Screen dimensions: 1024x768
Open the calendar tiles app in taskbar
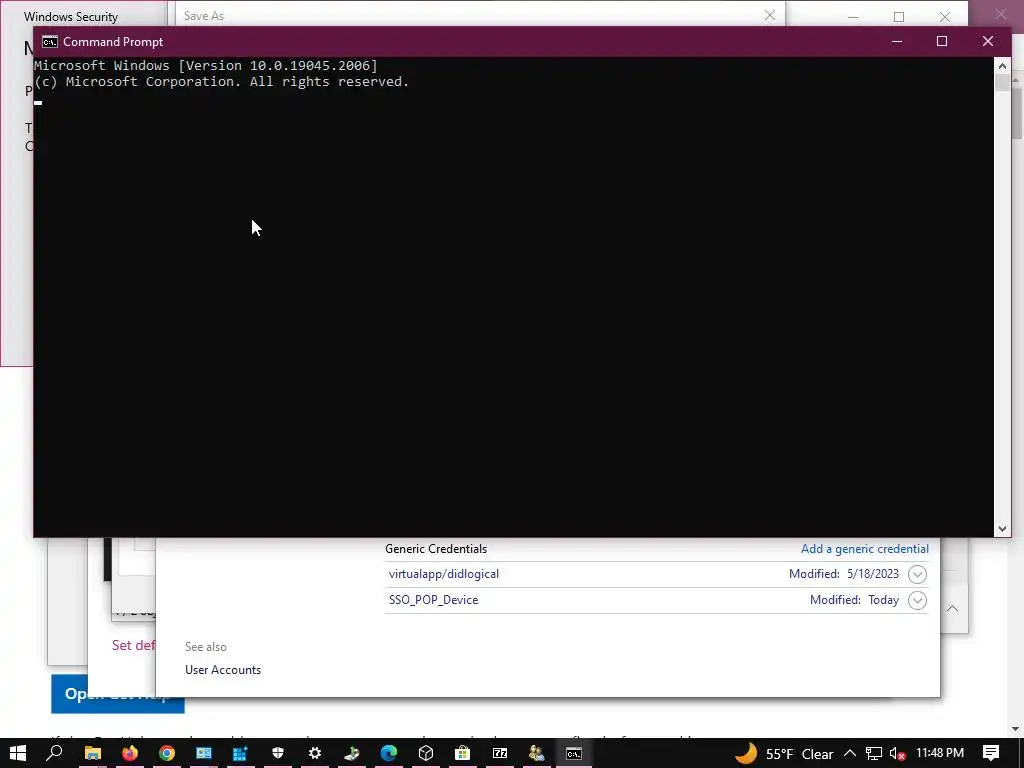click(240, 753)
